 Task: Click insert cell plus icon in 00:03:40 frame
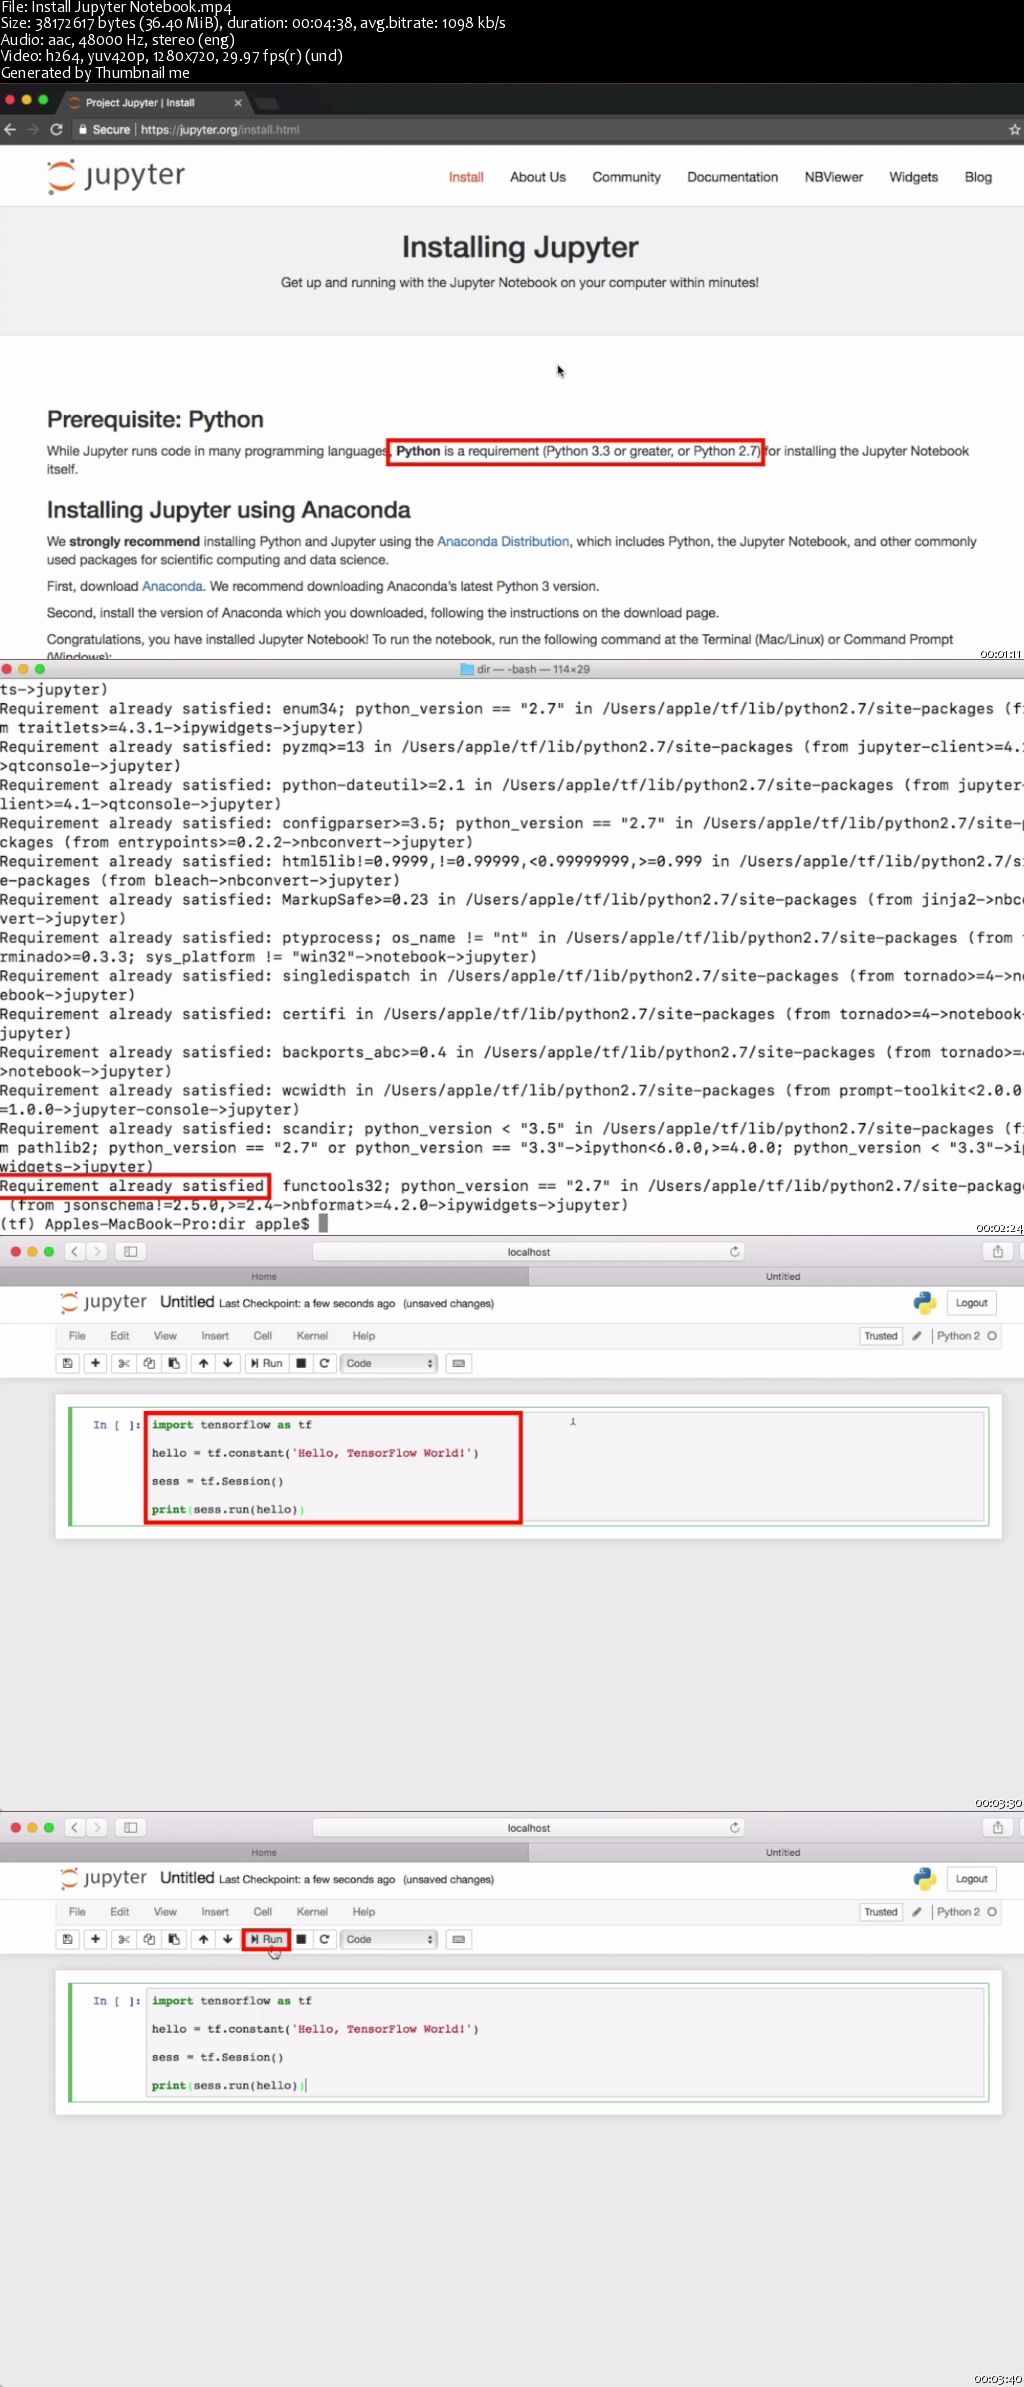coord(95,1939)
